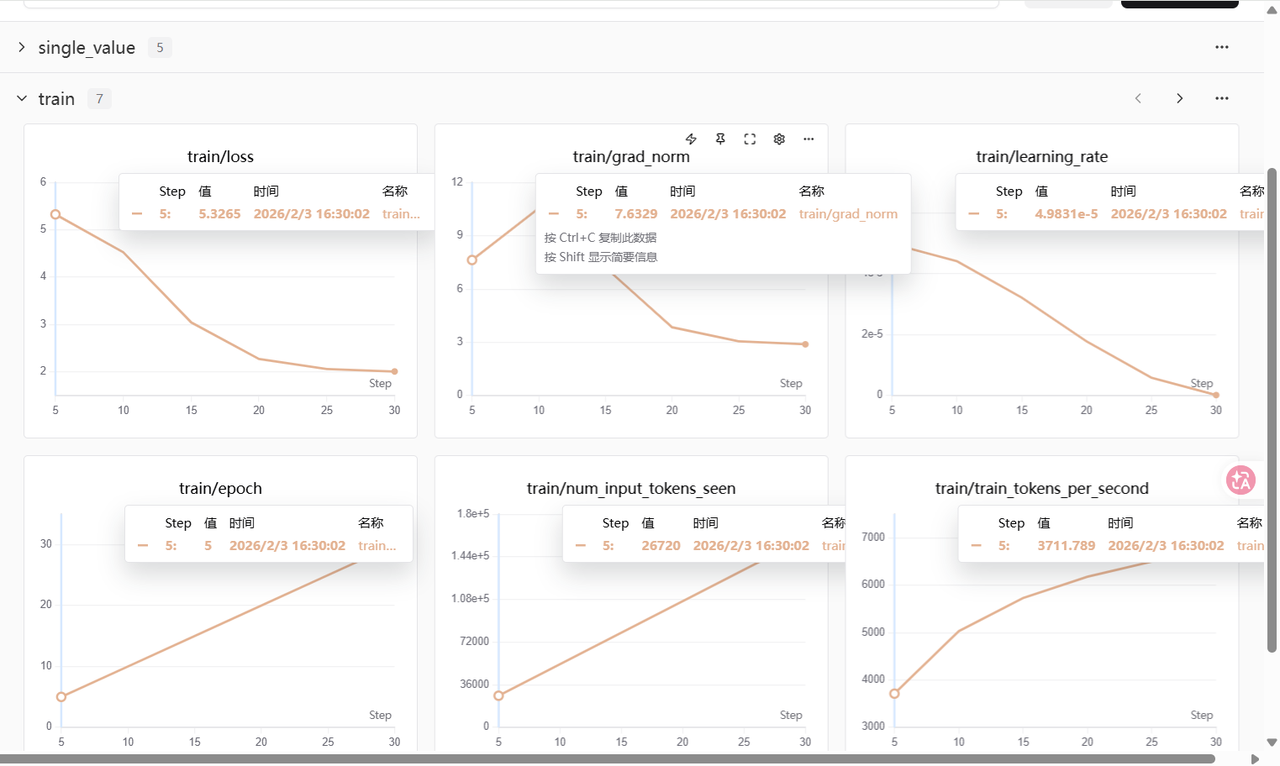Open more options on train/grad_norm chart
The width and height of the screenshot is (1280, 766).
click(x=809, y=139)
